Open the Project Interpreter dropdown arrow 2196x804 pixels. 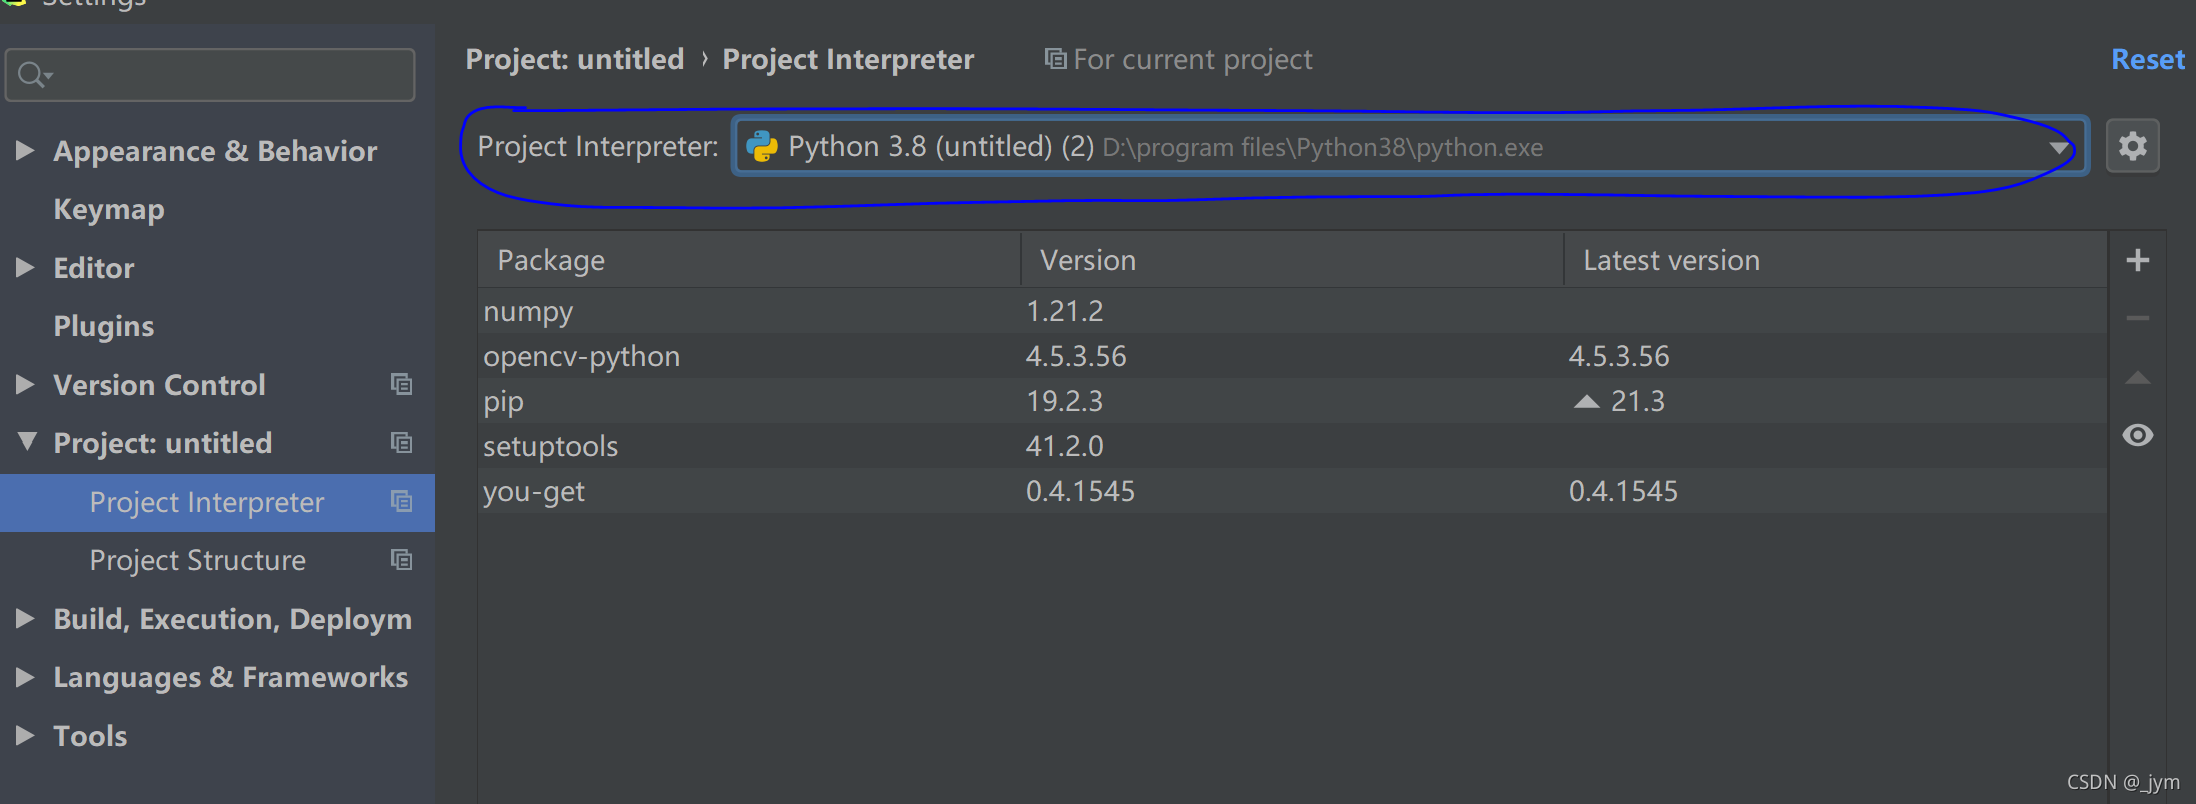[2058, 148]
